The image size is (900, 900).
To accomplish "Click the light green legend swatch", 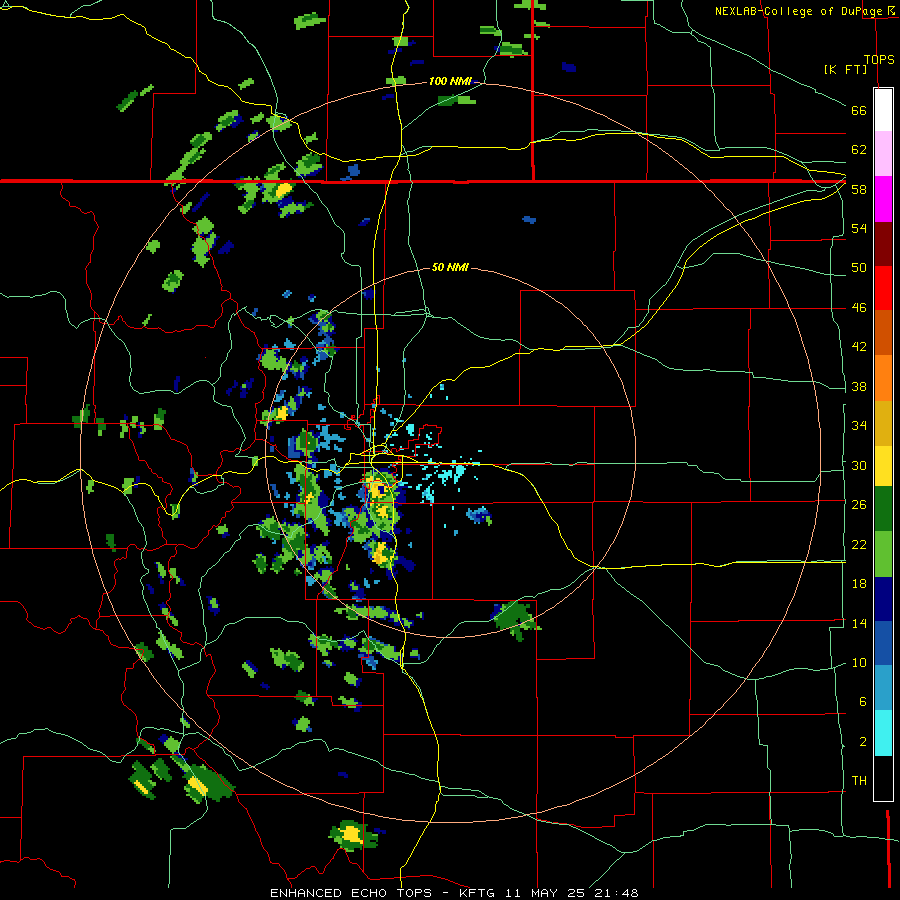I will click(883, 554).
